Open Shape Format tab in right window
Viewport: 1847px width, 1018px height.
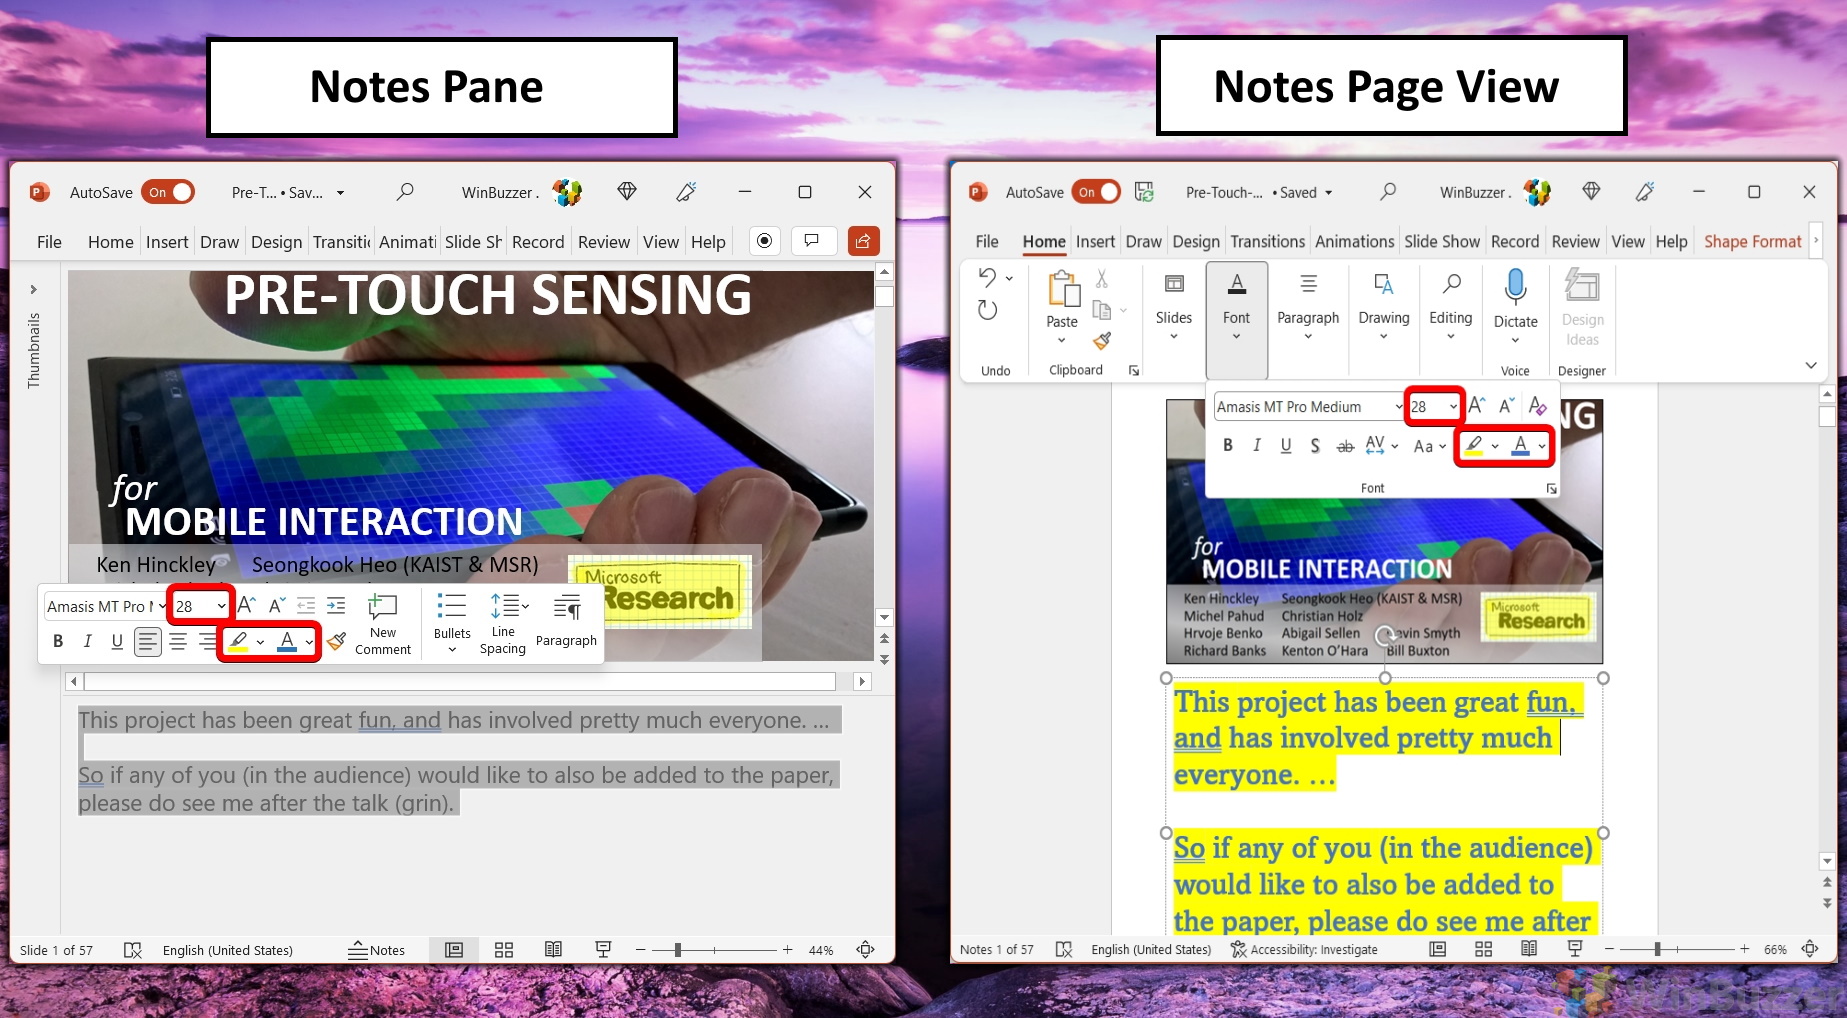(x=1752, y=242)
